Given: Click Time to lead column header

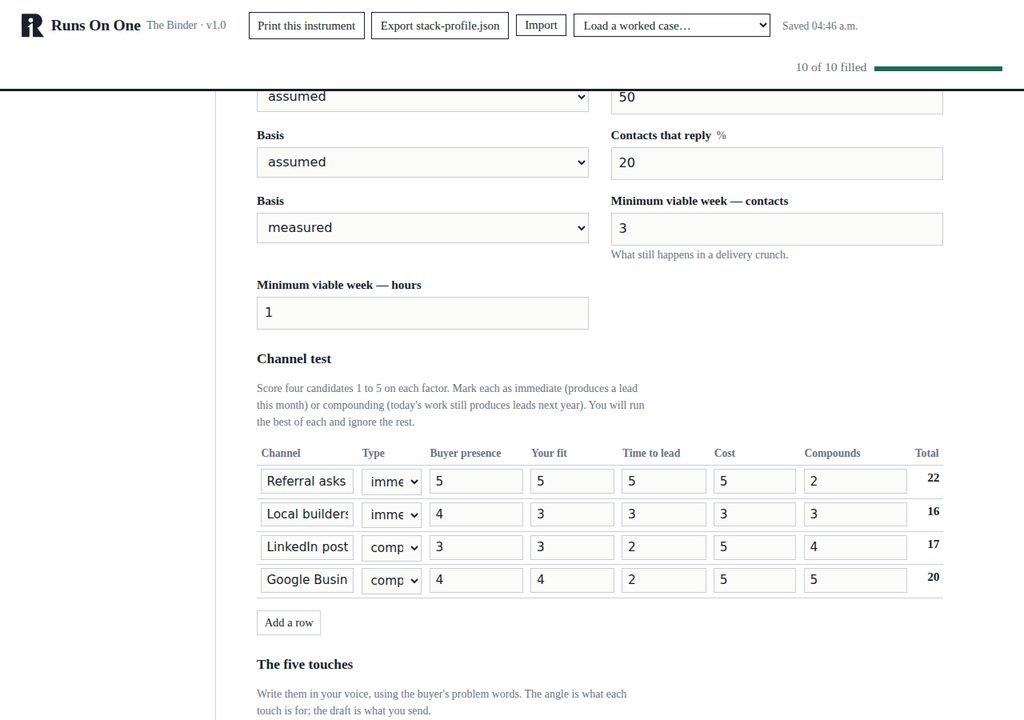Looking at the screenshot, I should click(x=651, y=453).
